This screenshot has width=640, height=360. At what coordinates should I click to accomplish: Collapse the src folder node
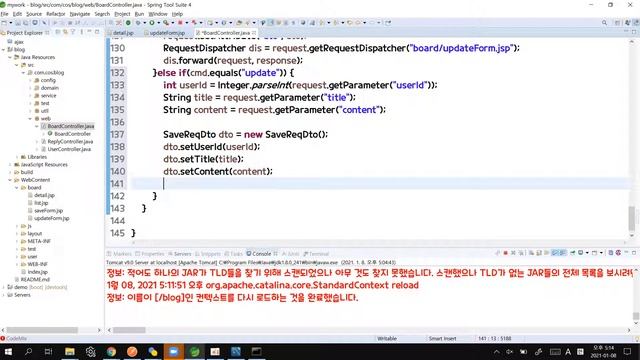click(17, 65)
